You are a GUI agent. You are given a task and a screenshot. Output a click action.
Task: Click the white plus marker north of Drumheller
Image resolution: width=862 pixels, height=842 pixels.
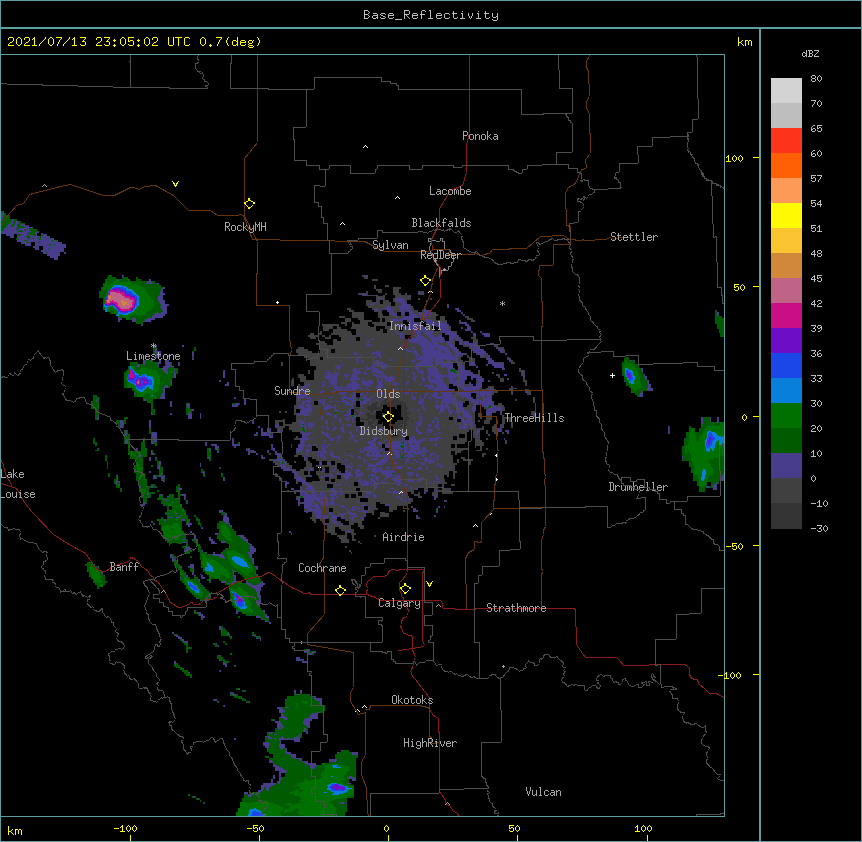click(x=612, y=375)
